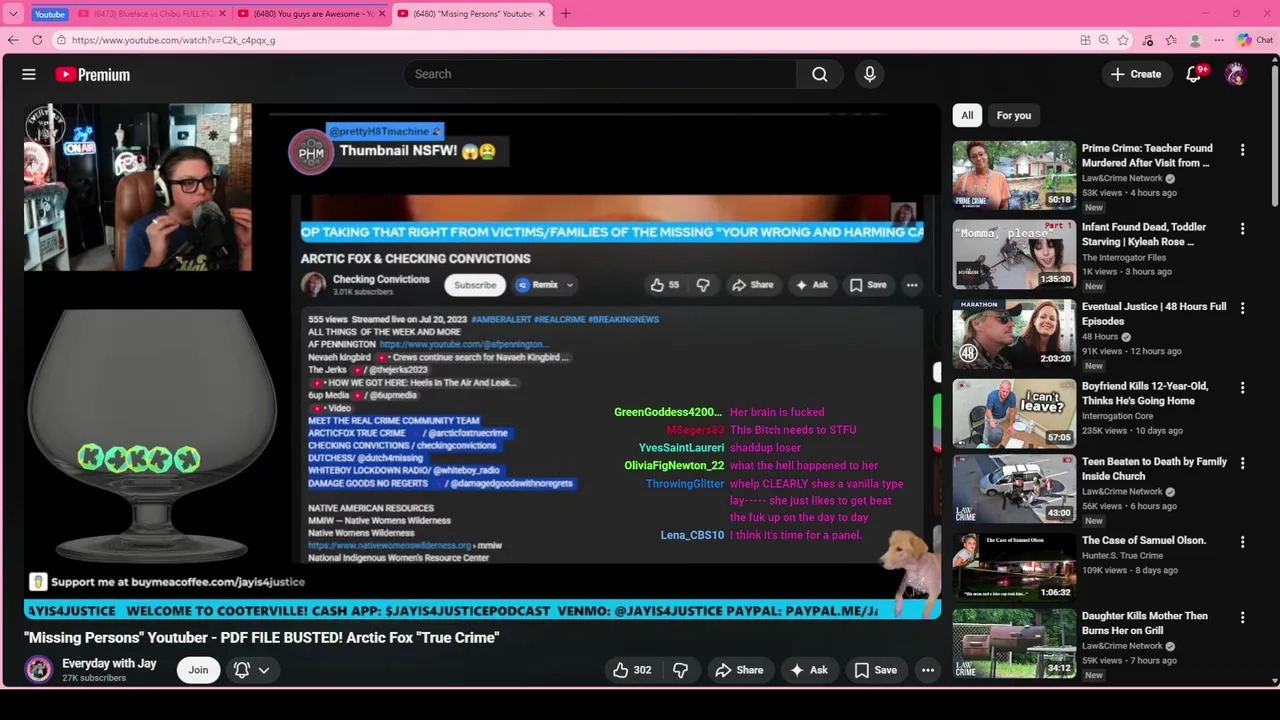Expand the notification bell preferences dropdown
Screen dimensions: 1280x720
tap(264, 670)
